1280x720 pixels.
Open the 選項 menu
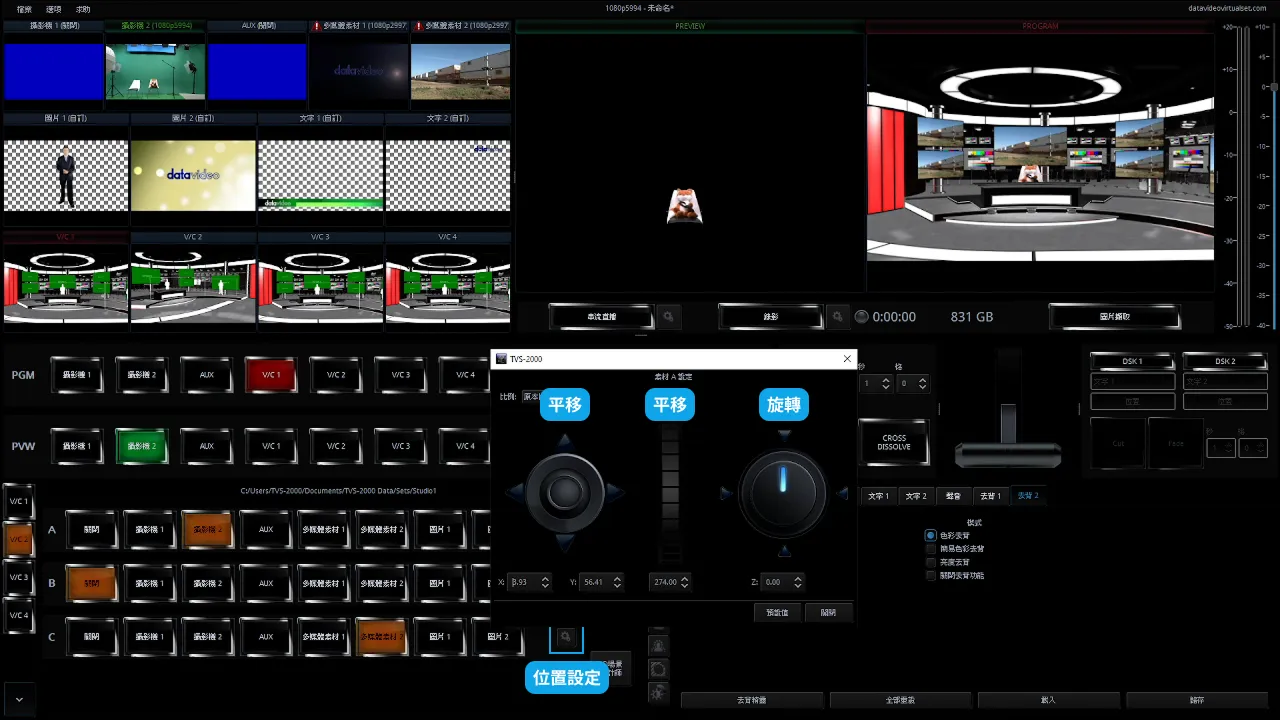(54, 8)
